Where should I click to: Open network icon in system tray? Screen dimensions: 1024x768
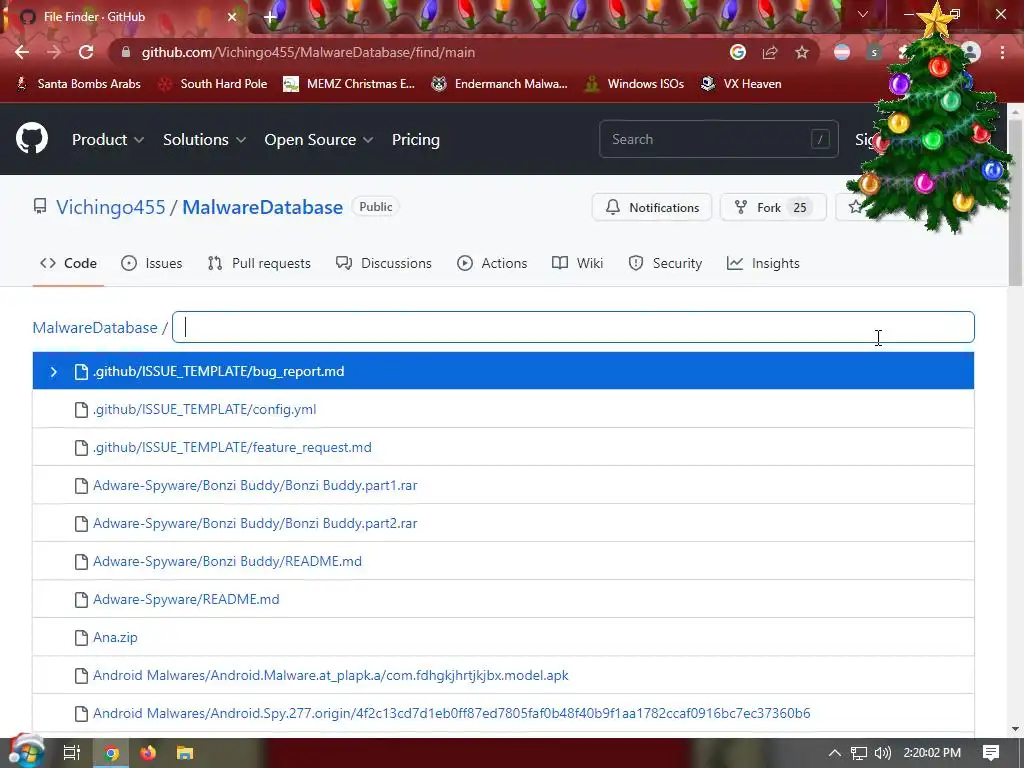coord(859,753)
